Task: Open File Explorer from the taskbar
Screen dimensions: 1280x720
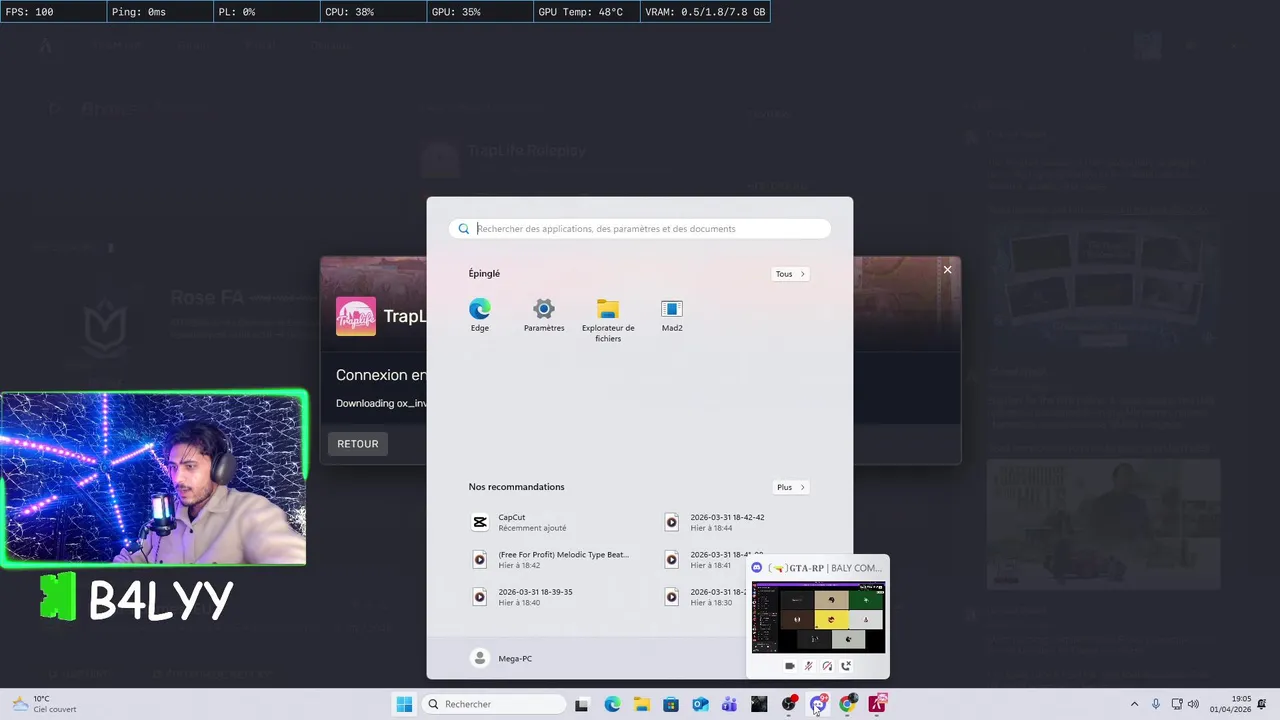Action: pyautogui.click(x=641, y=704)
